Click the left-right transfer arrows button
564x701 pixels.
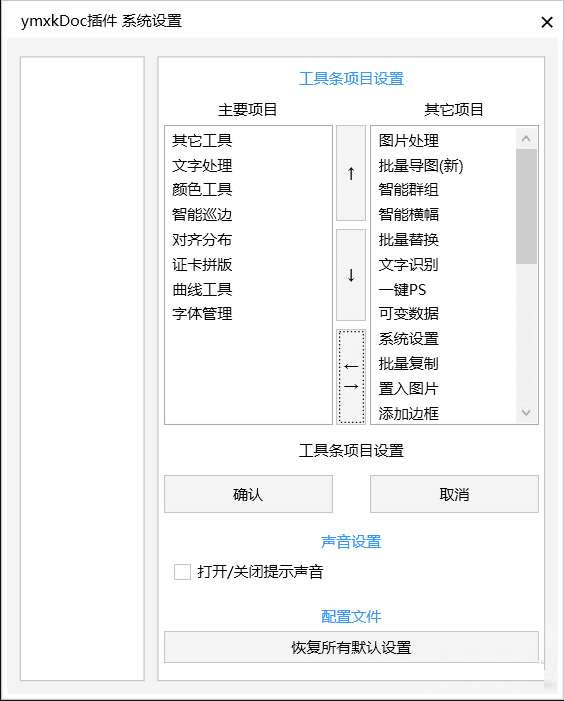(351, 377)
